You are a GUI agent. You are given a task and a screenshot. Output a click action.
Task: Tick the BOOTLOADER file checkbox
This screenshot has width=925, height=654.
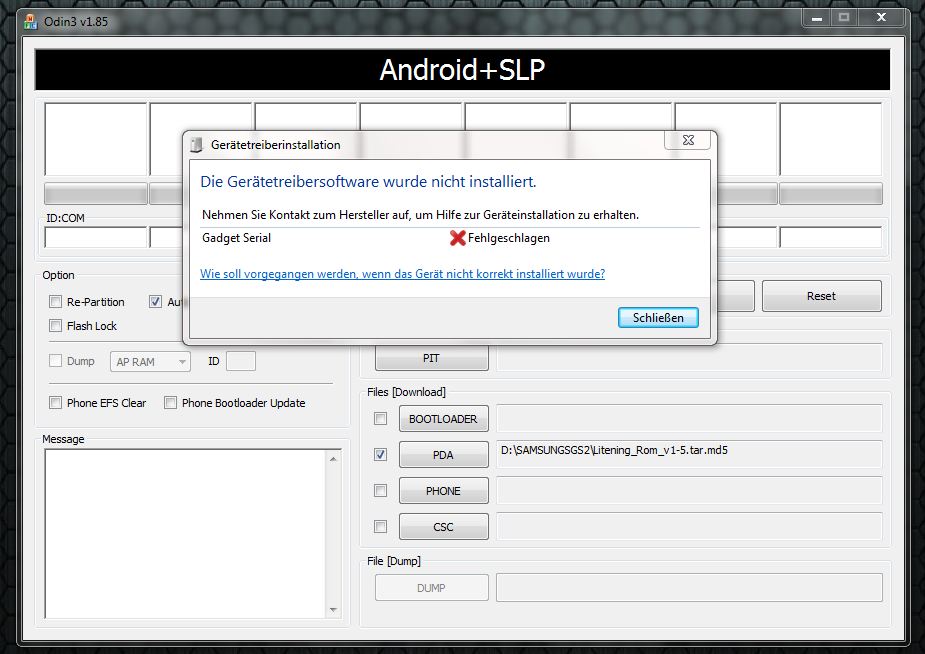point(380,419)
